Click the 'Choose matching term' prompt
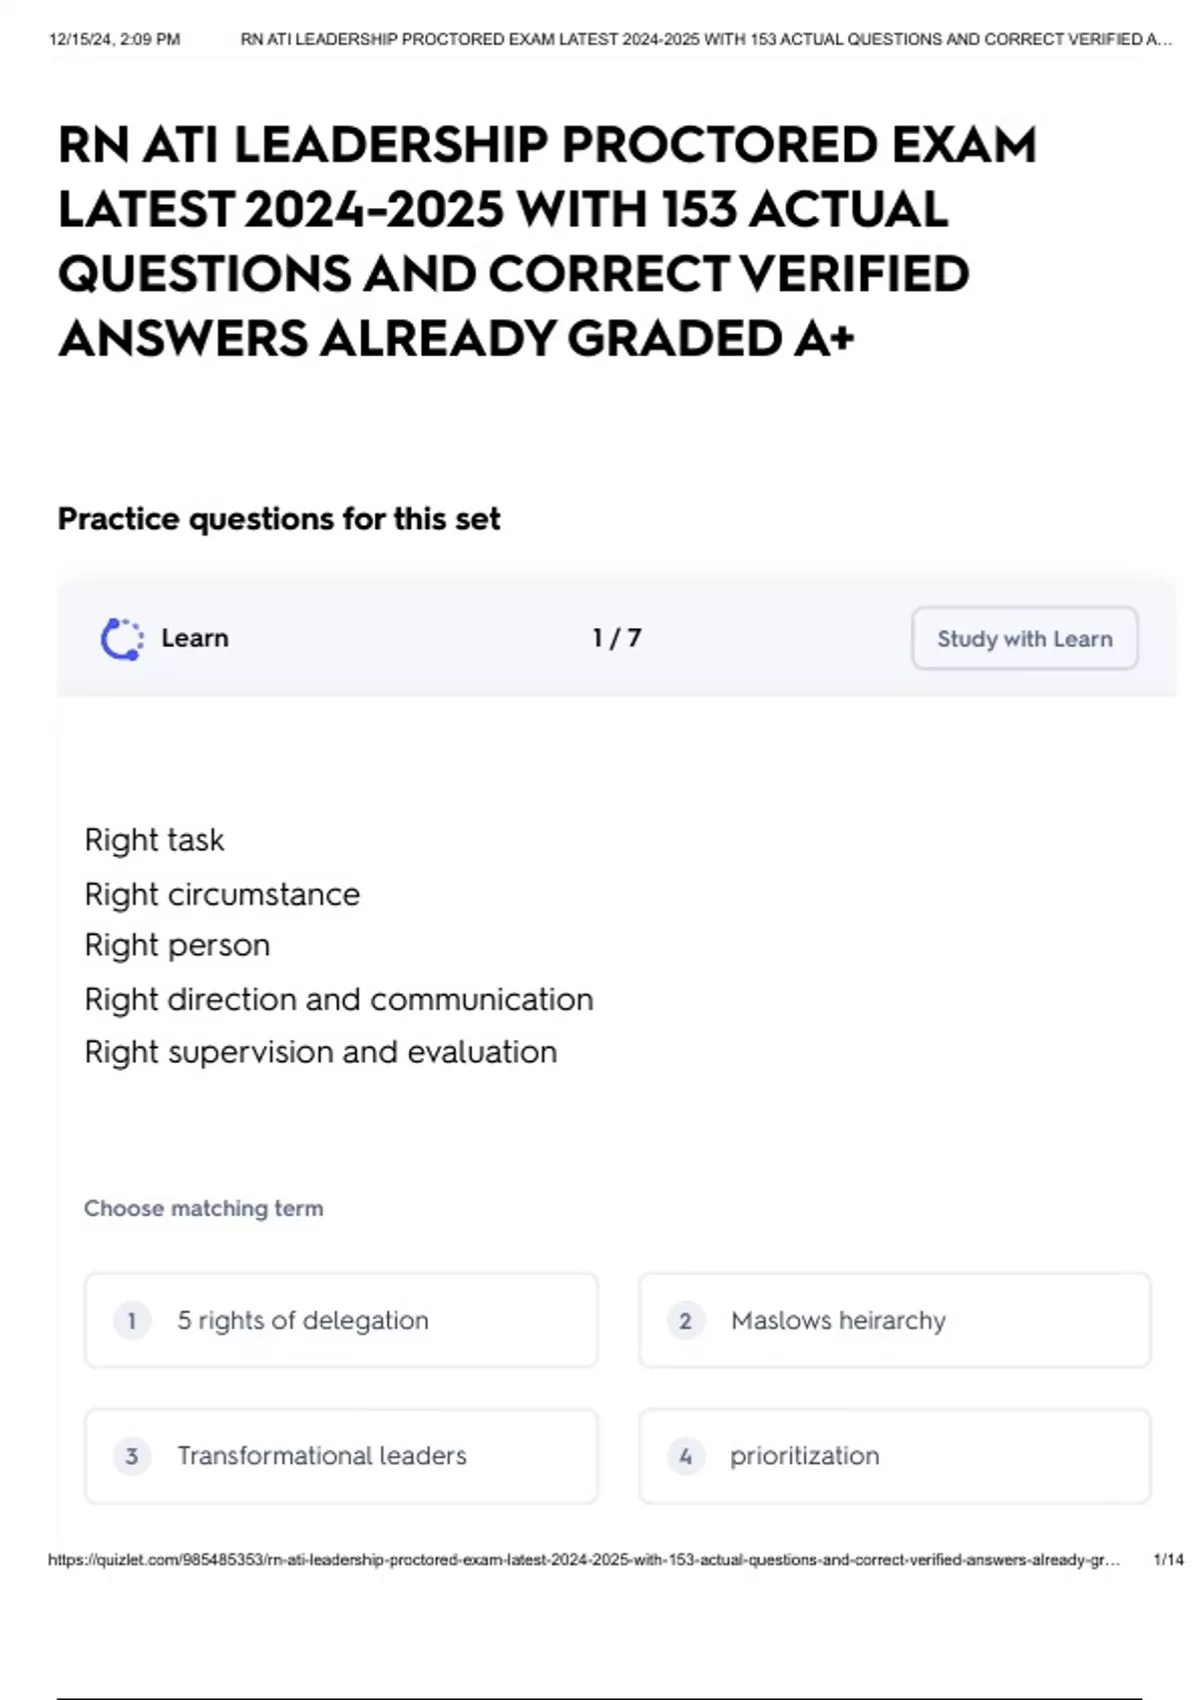The image size is (1200, 1700). click(204, 1208)
